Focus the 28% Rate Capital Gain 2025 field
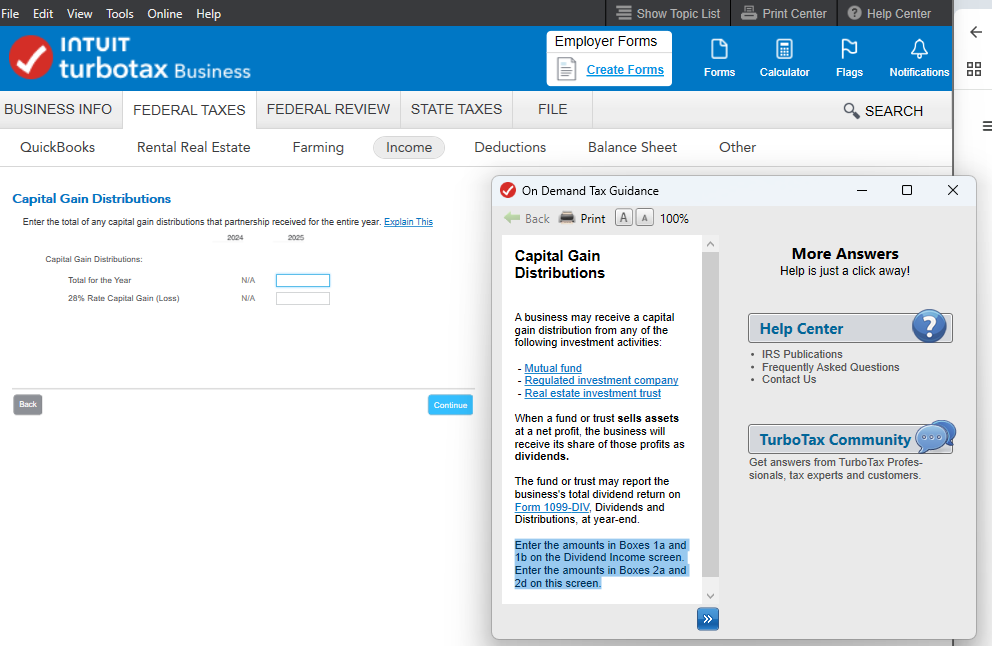The width and height of the screenshot is (992, 646). point(302,299)
